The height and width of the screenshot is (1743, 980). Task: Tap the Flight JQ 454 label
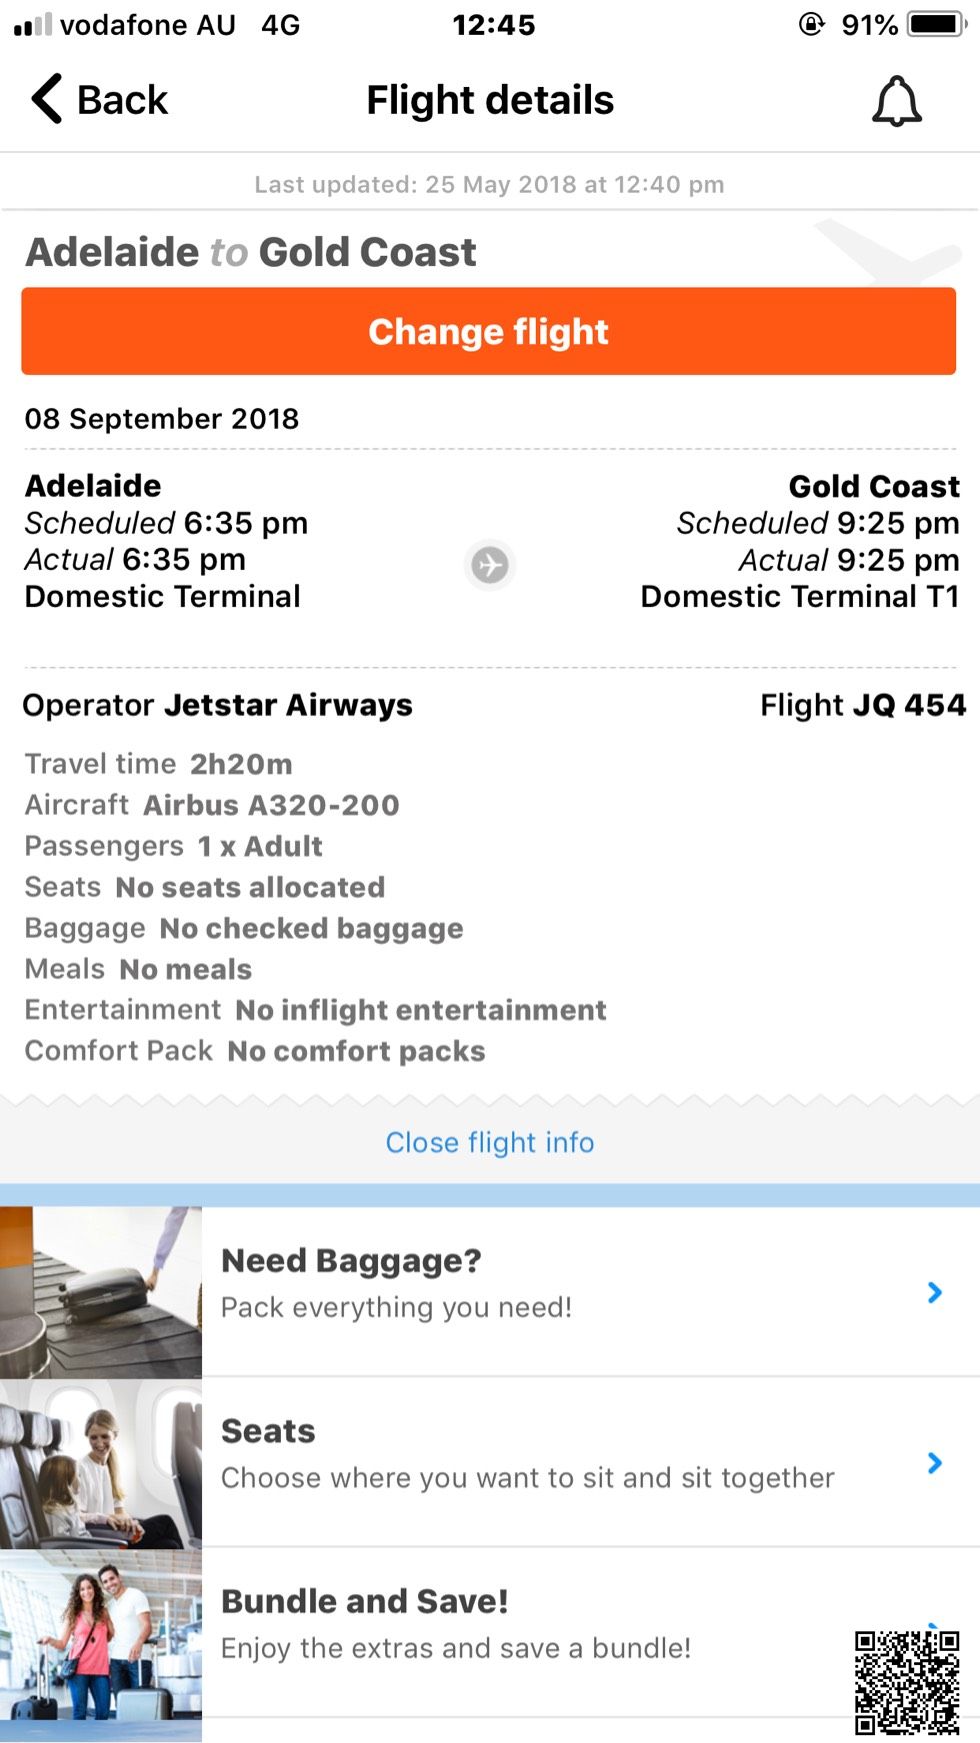pyautogui.click(x=863, y=705)
